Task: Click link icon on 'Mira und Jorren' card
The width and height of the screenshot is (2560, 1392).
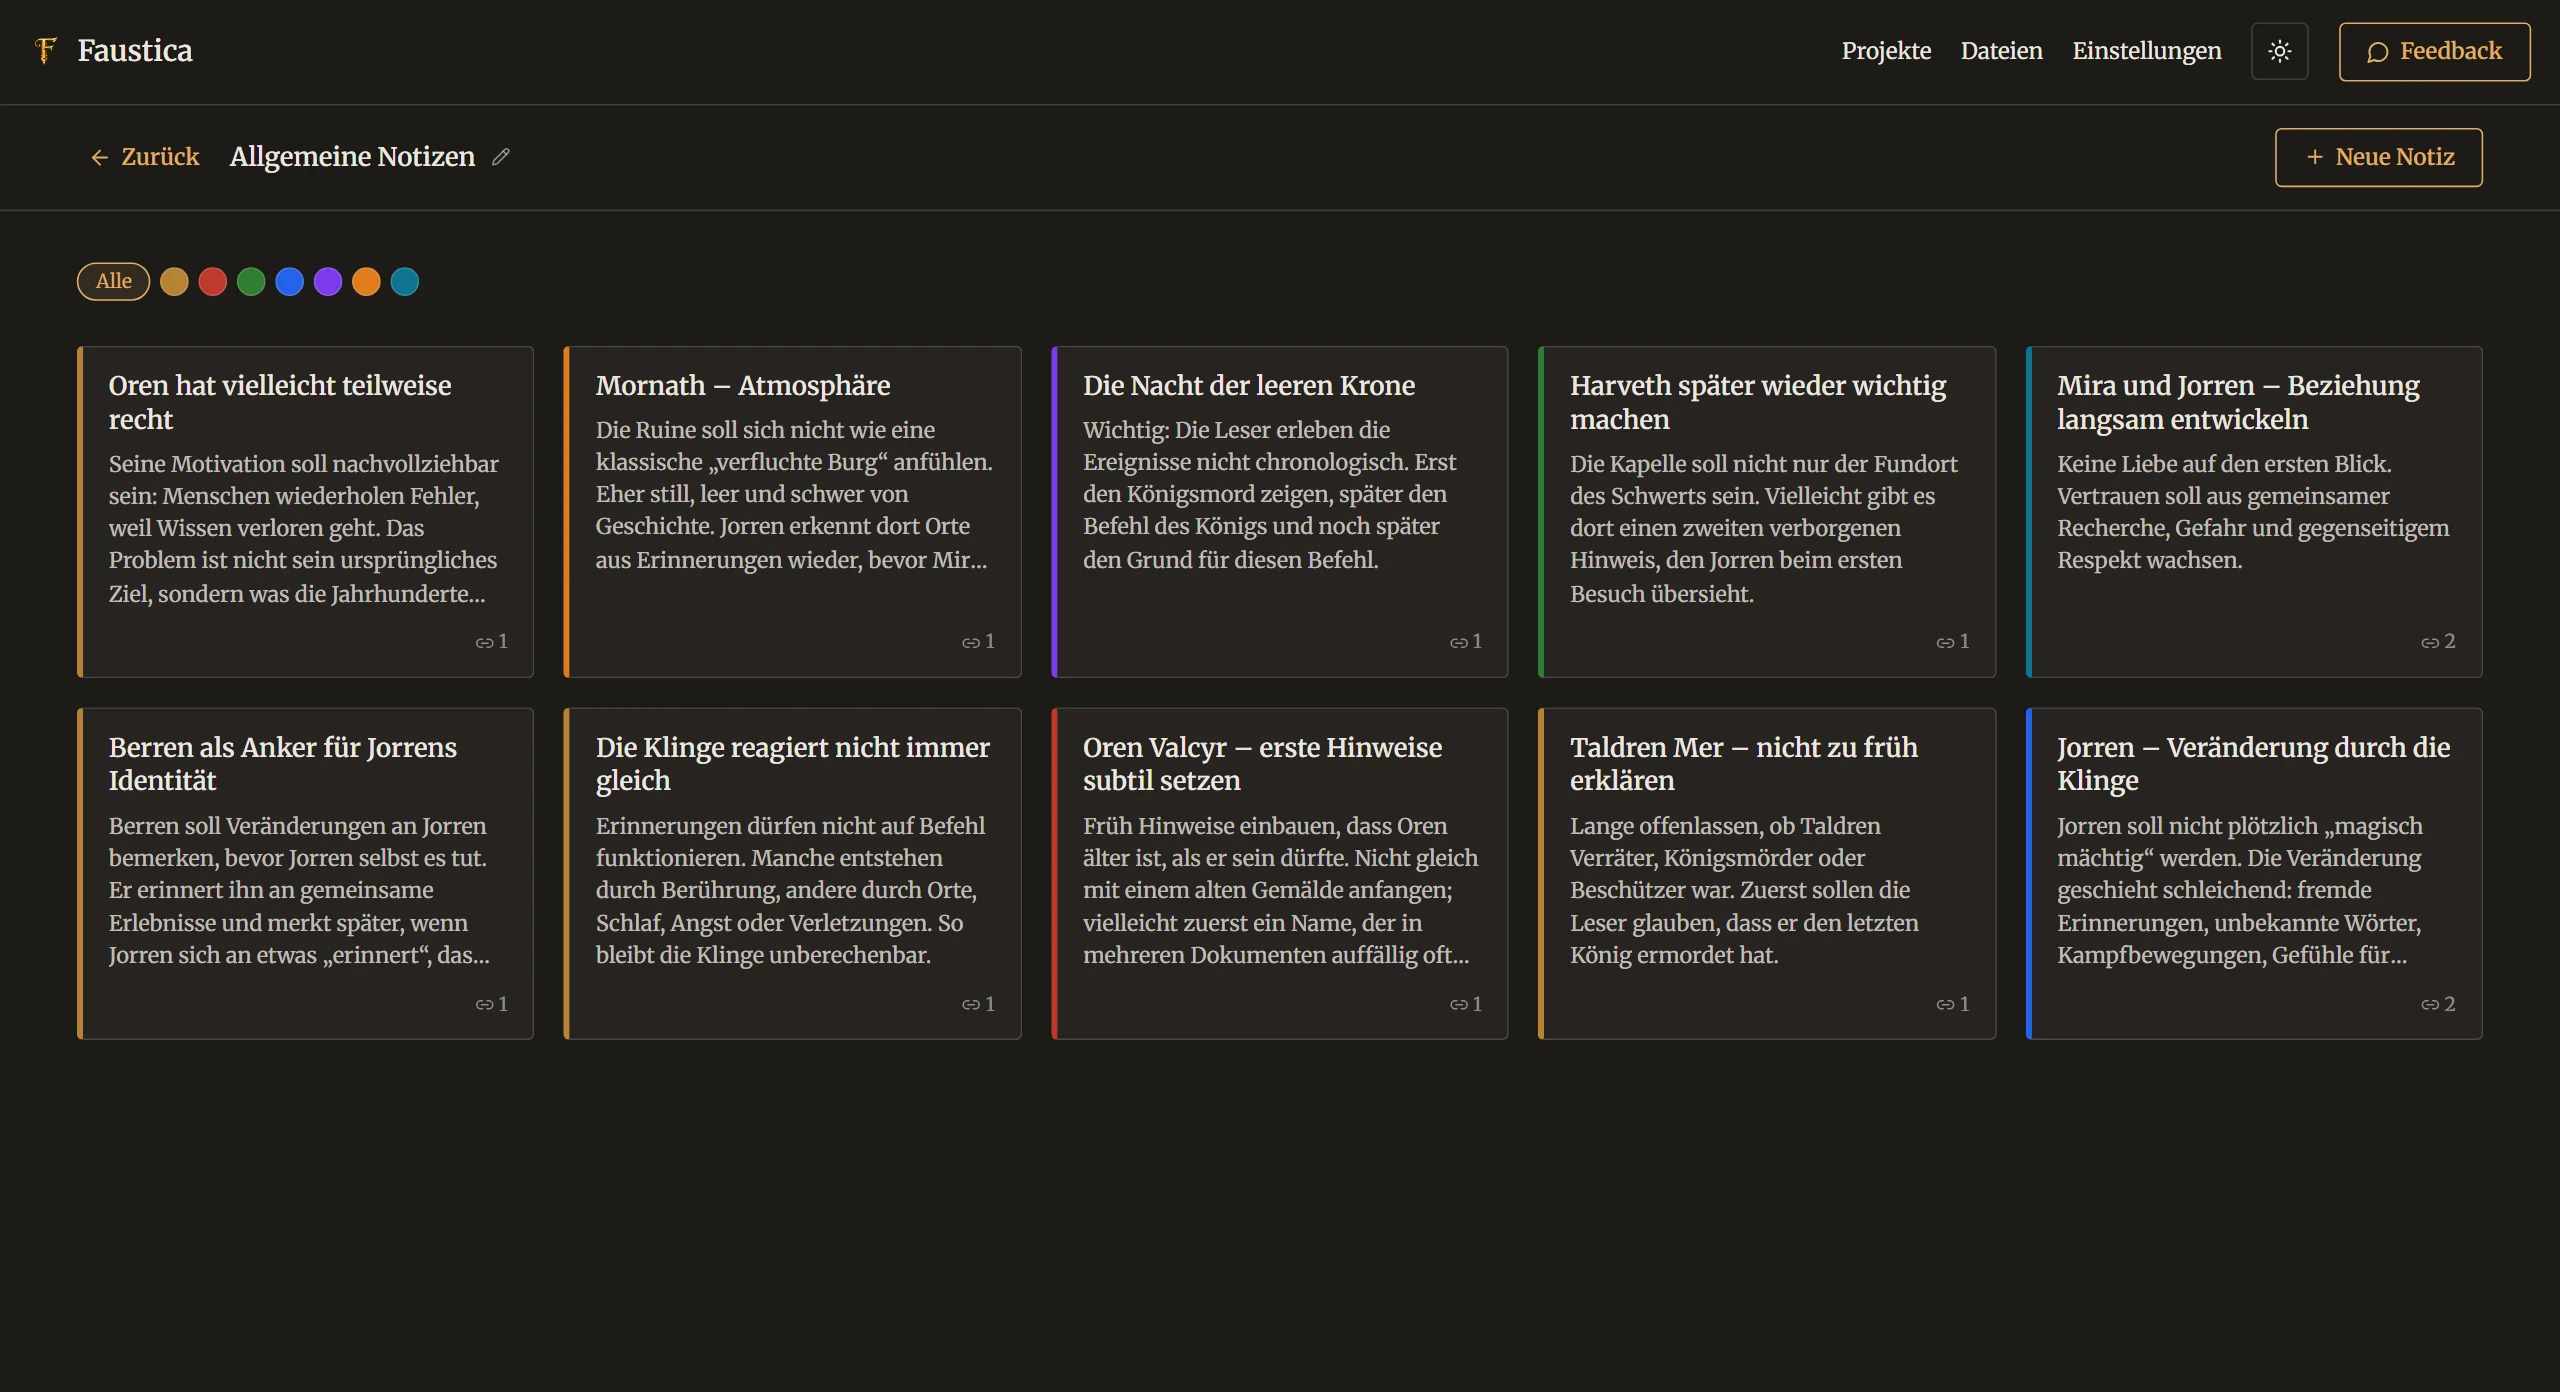Action: tap(2430, 642)
